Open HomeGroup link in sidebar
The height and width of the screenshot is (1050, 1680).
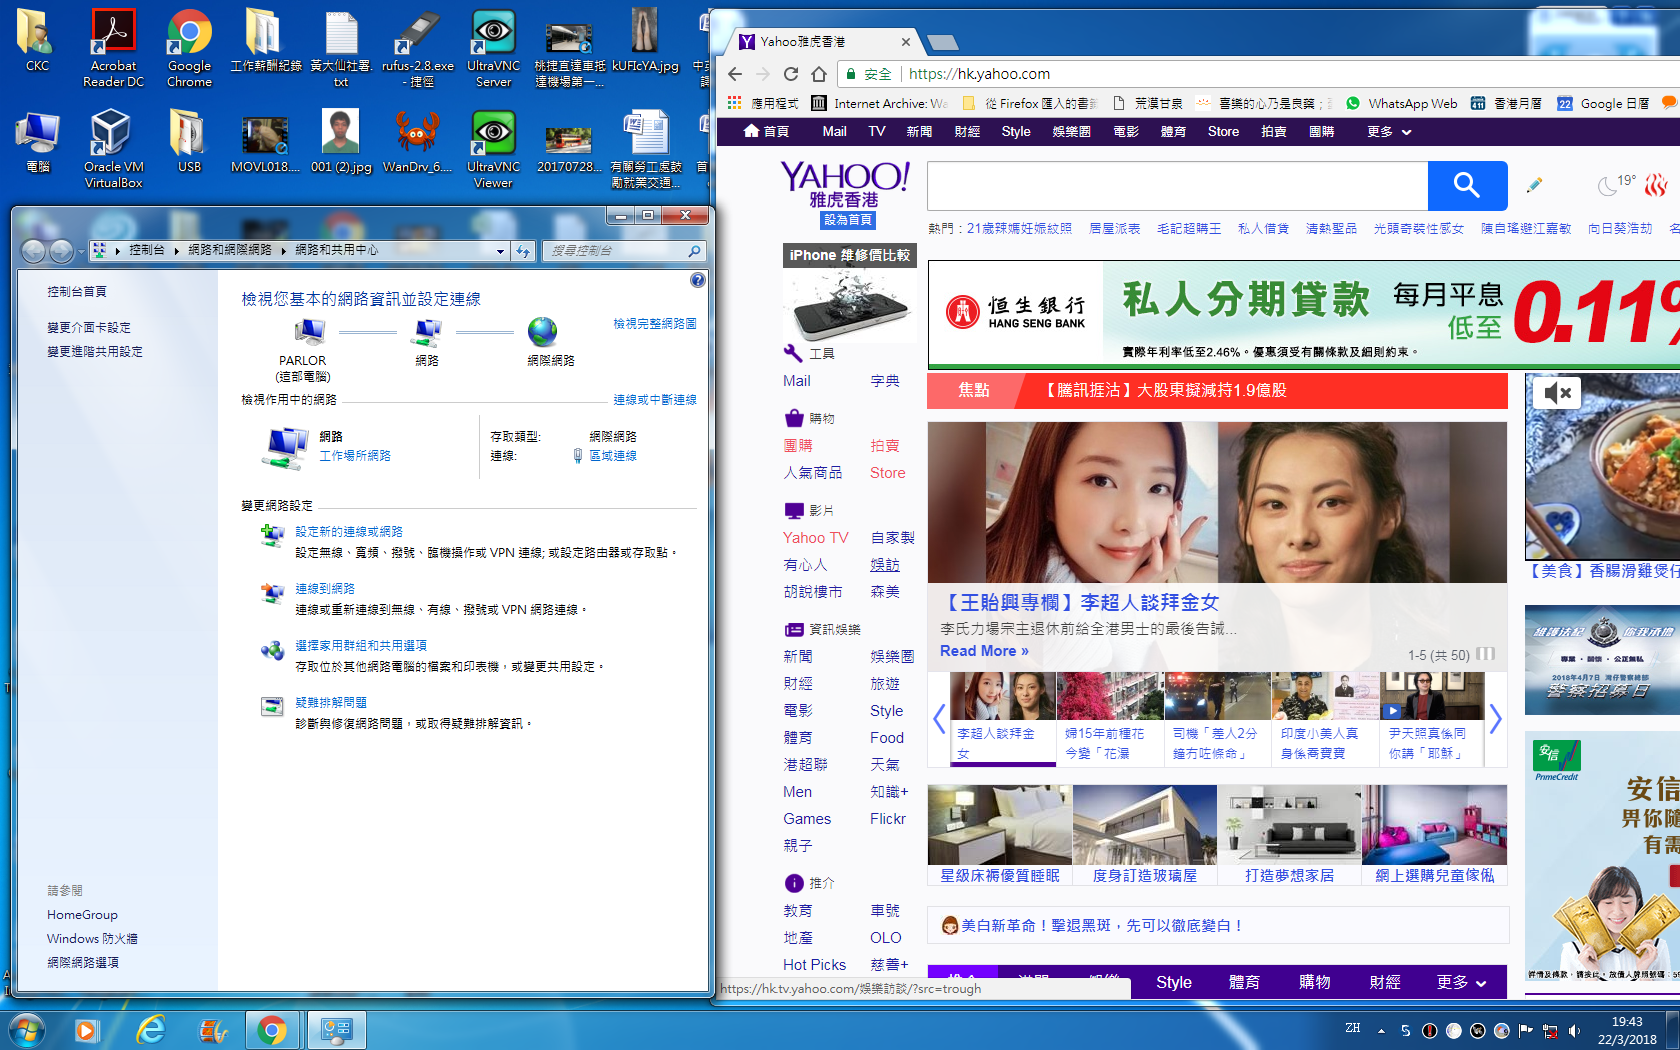point(82,915)
